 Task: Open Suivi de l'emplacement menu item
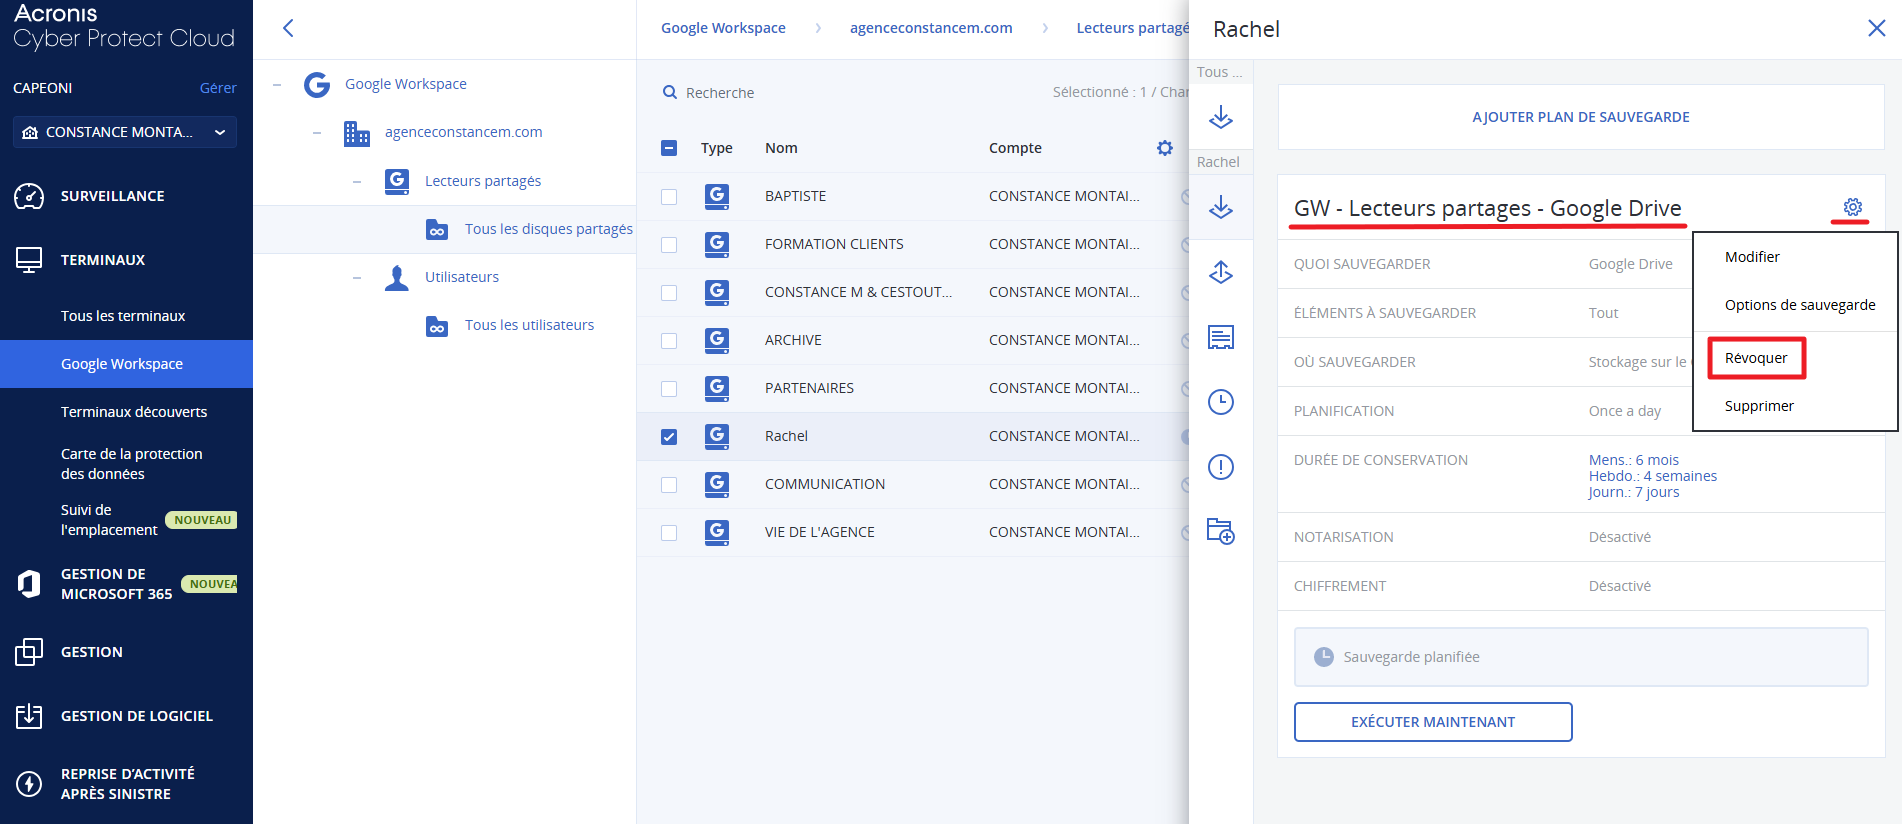pos(109,520)
